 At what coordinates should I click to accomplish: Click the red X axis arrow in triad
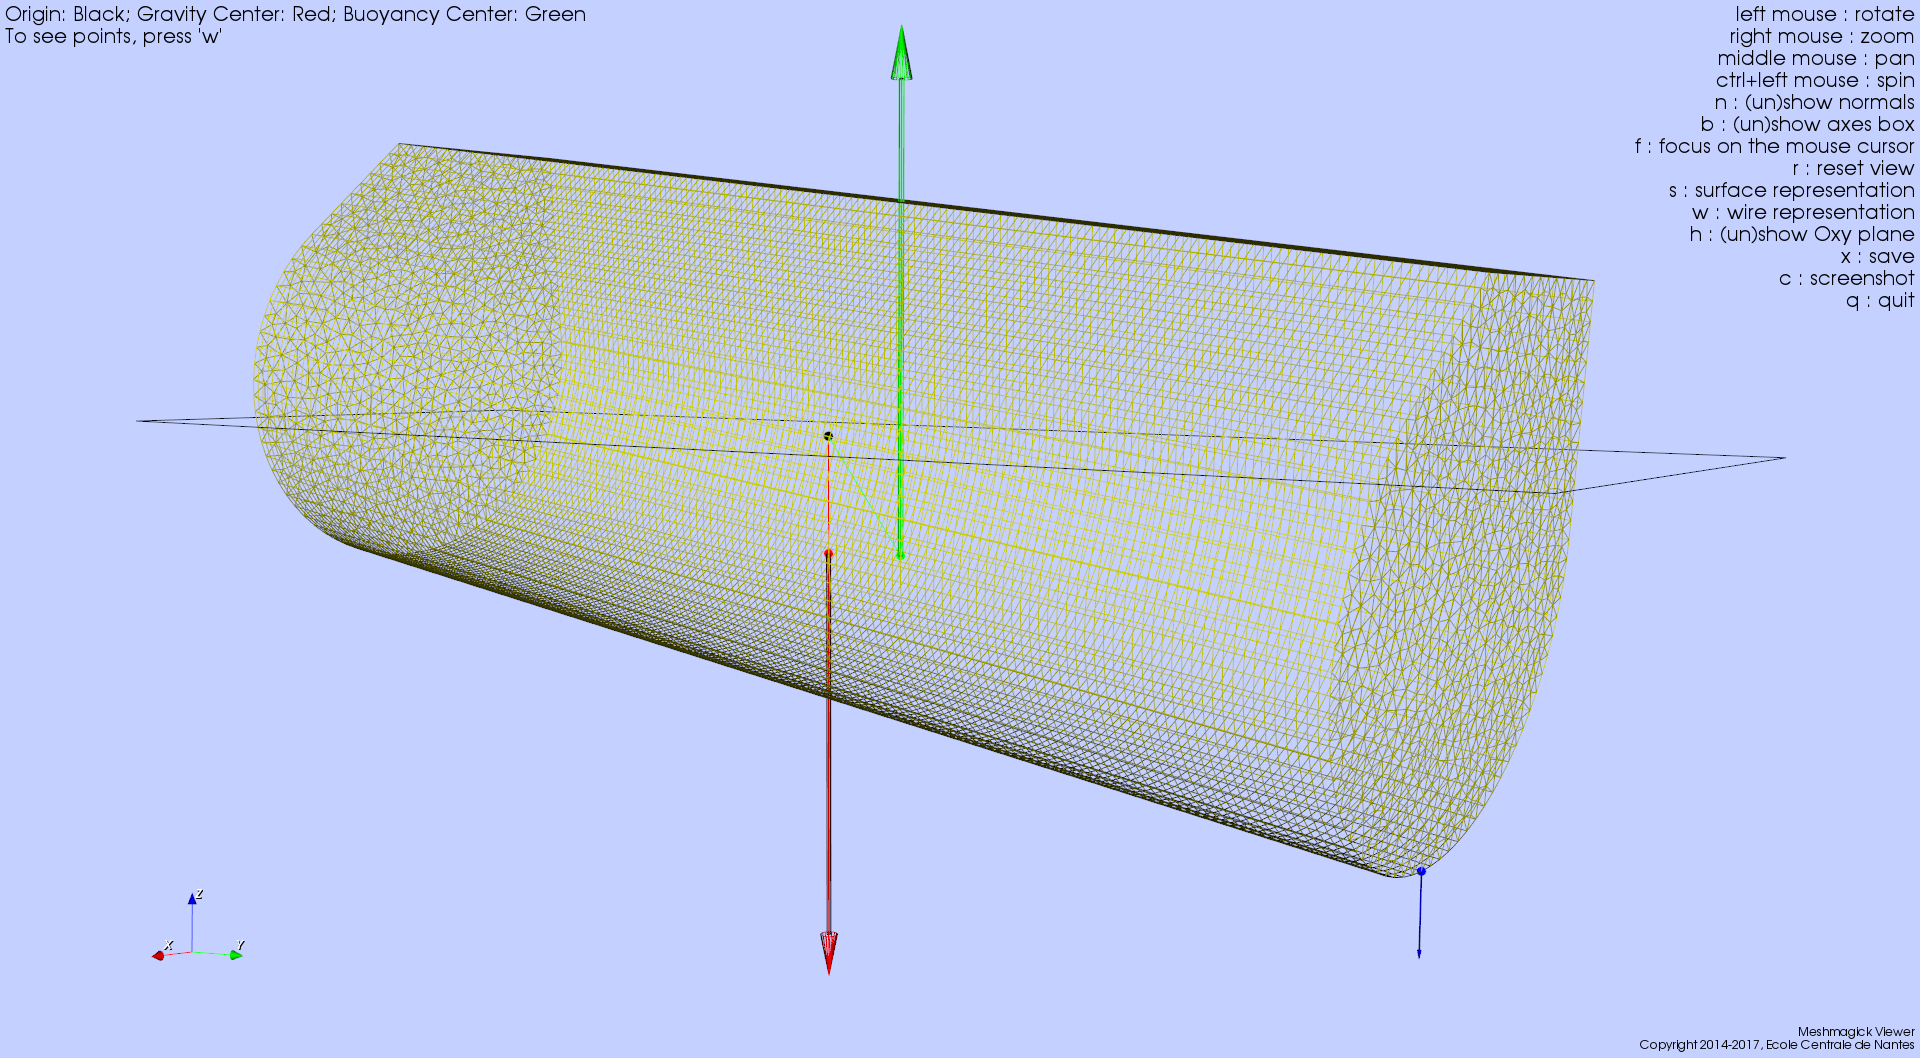click(159, 956)
